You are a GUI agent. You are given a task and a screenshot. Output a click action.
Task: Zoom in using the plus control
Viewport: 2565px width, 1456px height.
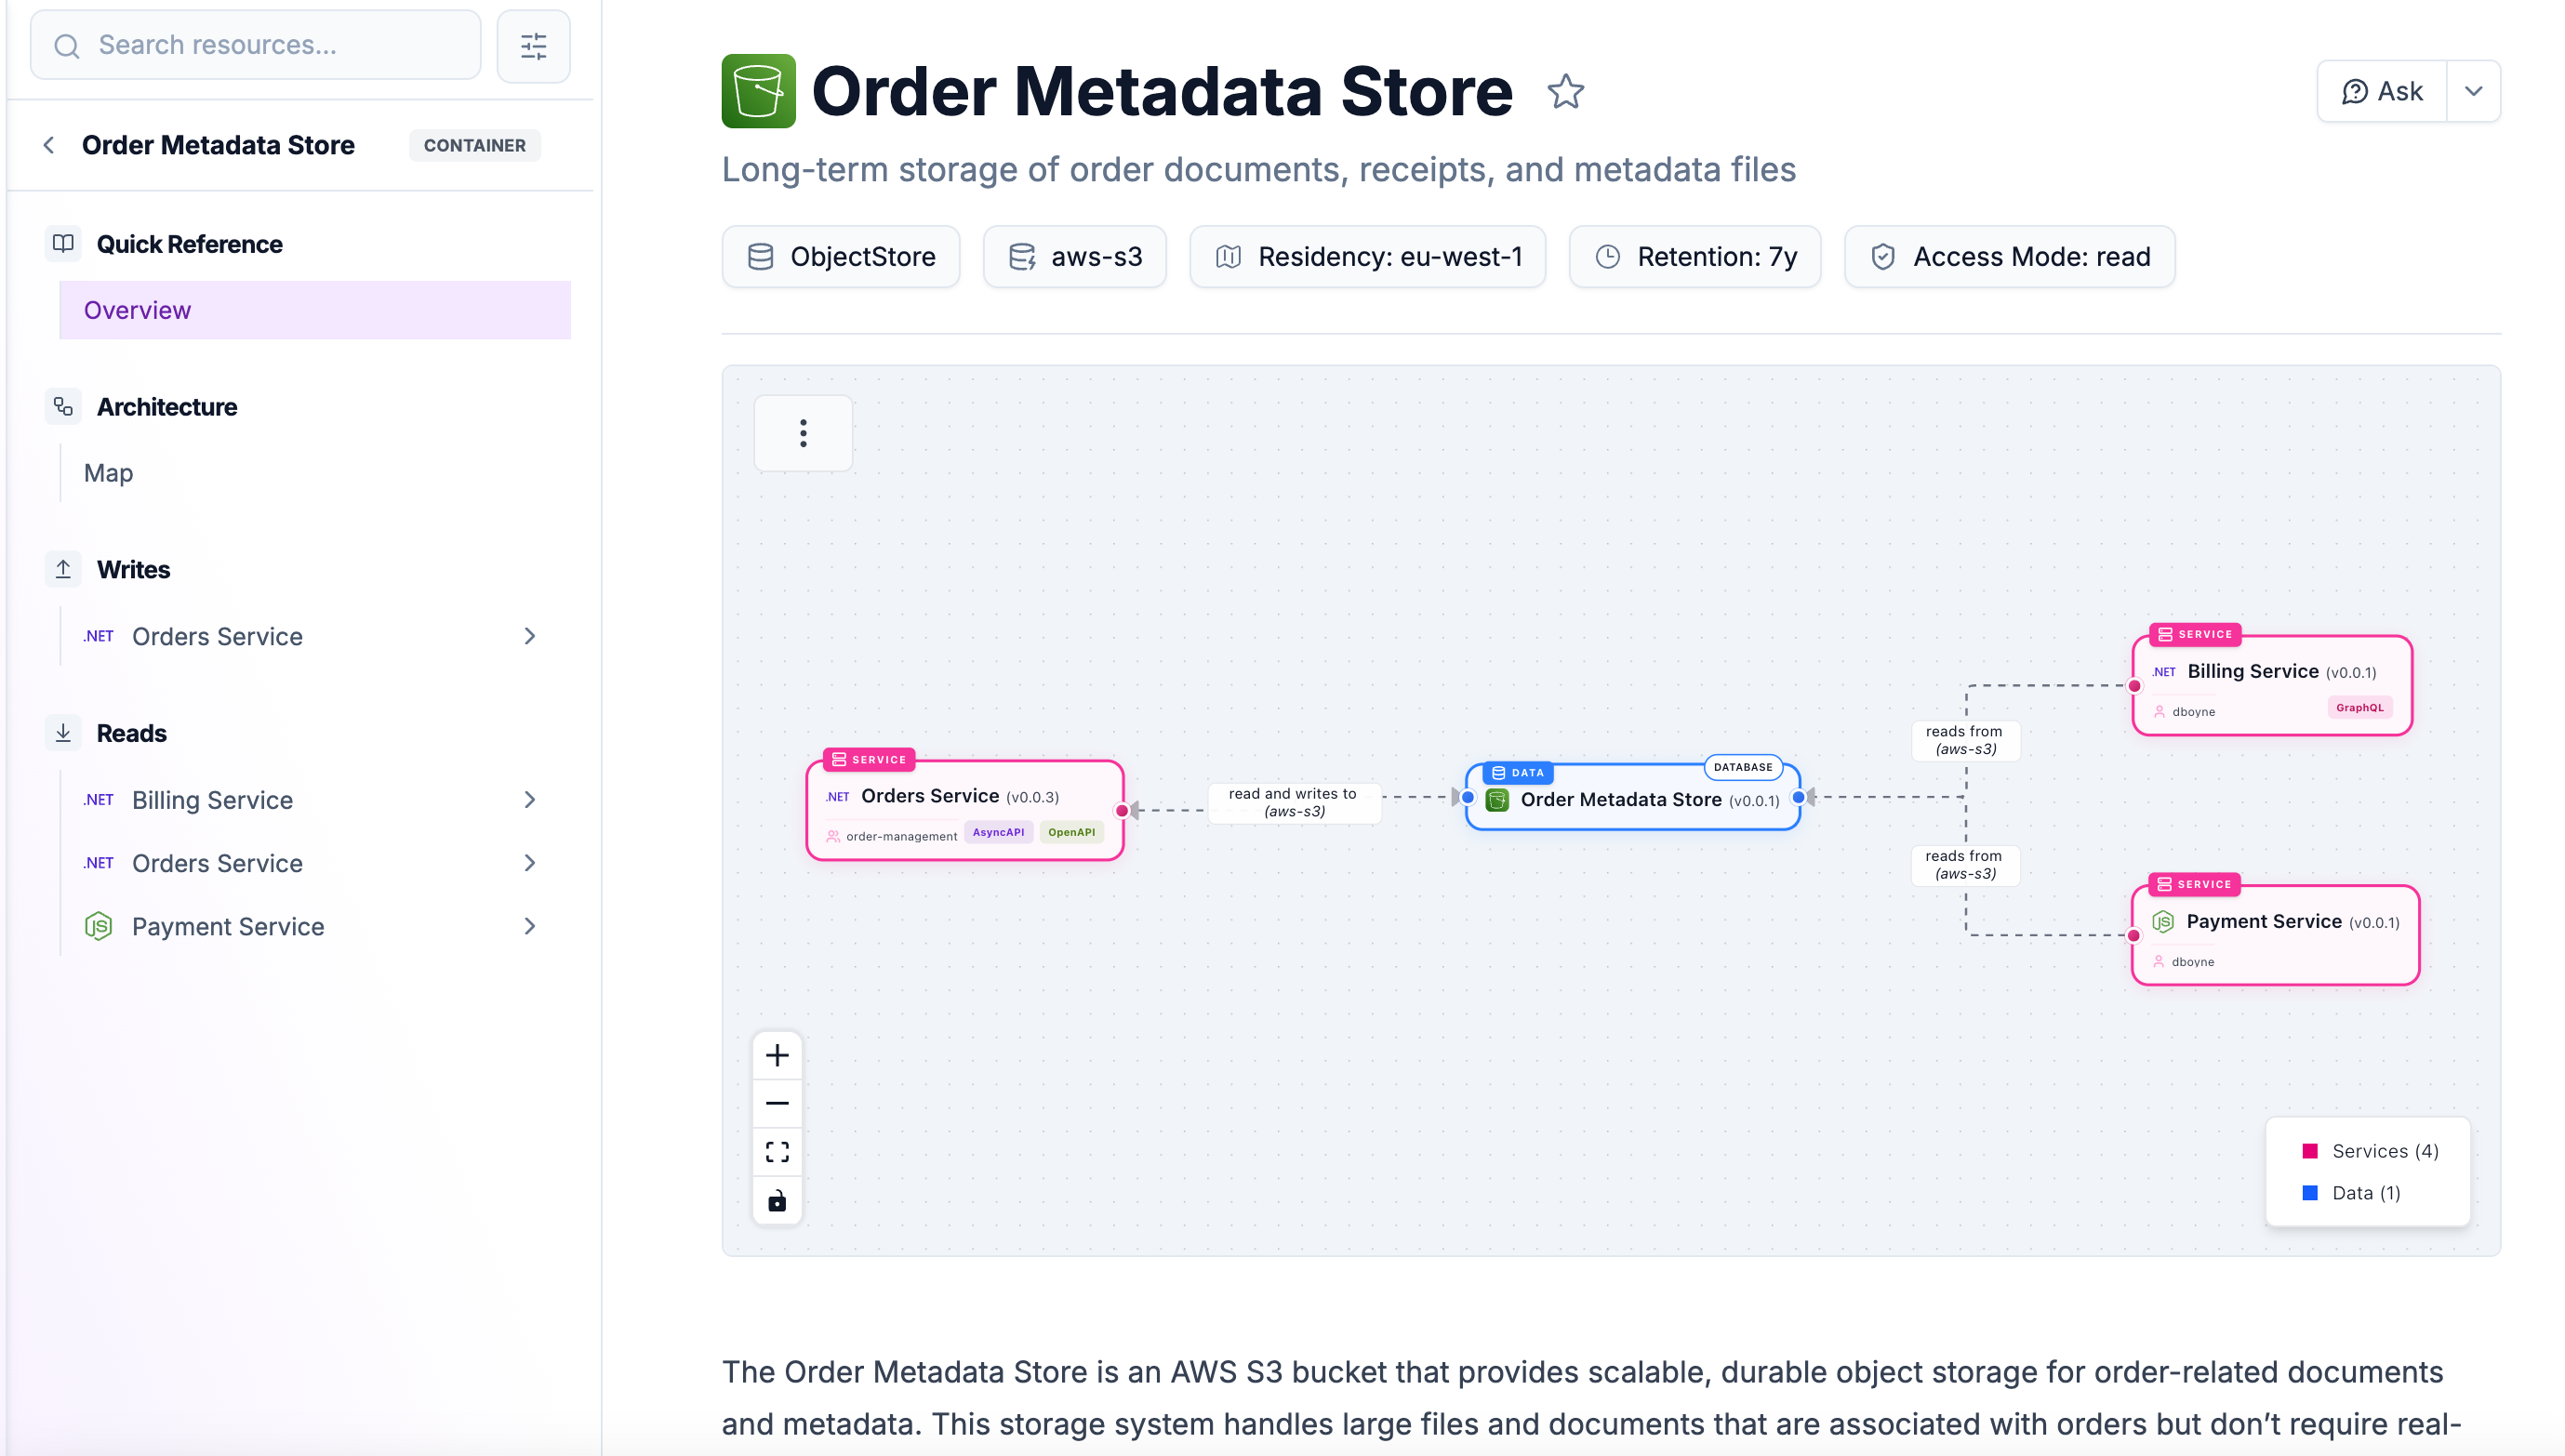pyautogui.click(x=777, y=1054)
